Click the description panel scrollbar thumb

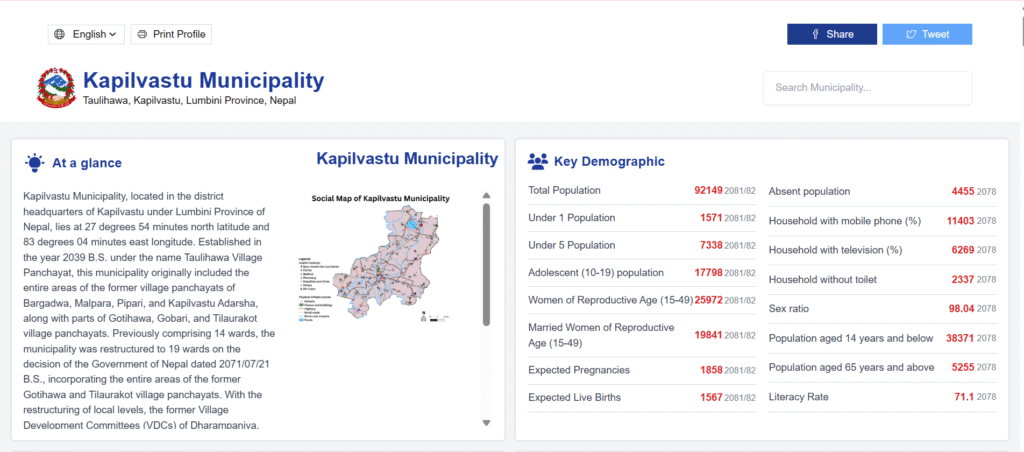[487, 265]
